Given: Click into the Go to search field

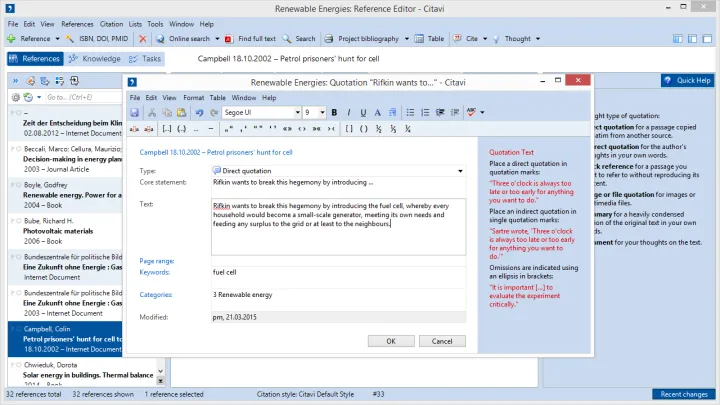Looking at the screenshot, I should click(x=83, y=97).
